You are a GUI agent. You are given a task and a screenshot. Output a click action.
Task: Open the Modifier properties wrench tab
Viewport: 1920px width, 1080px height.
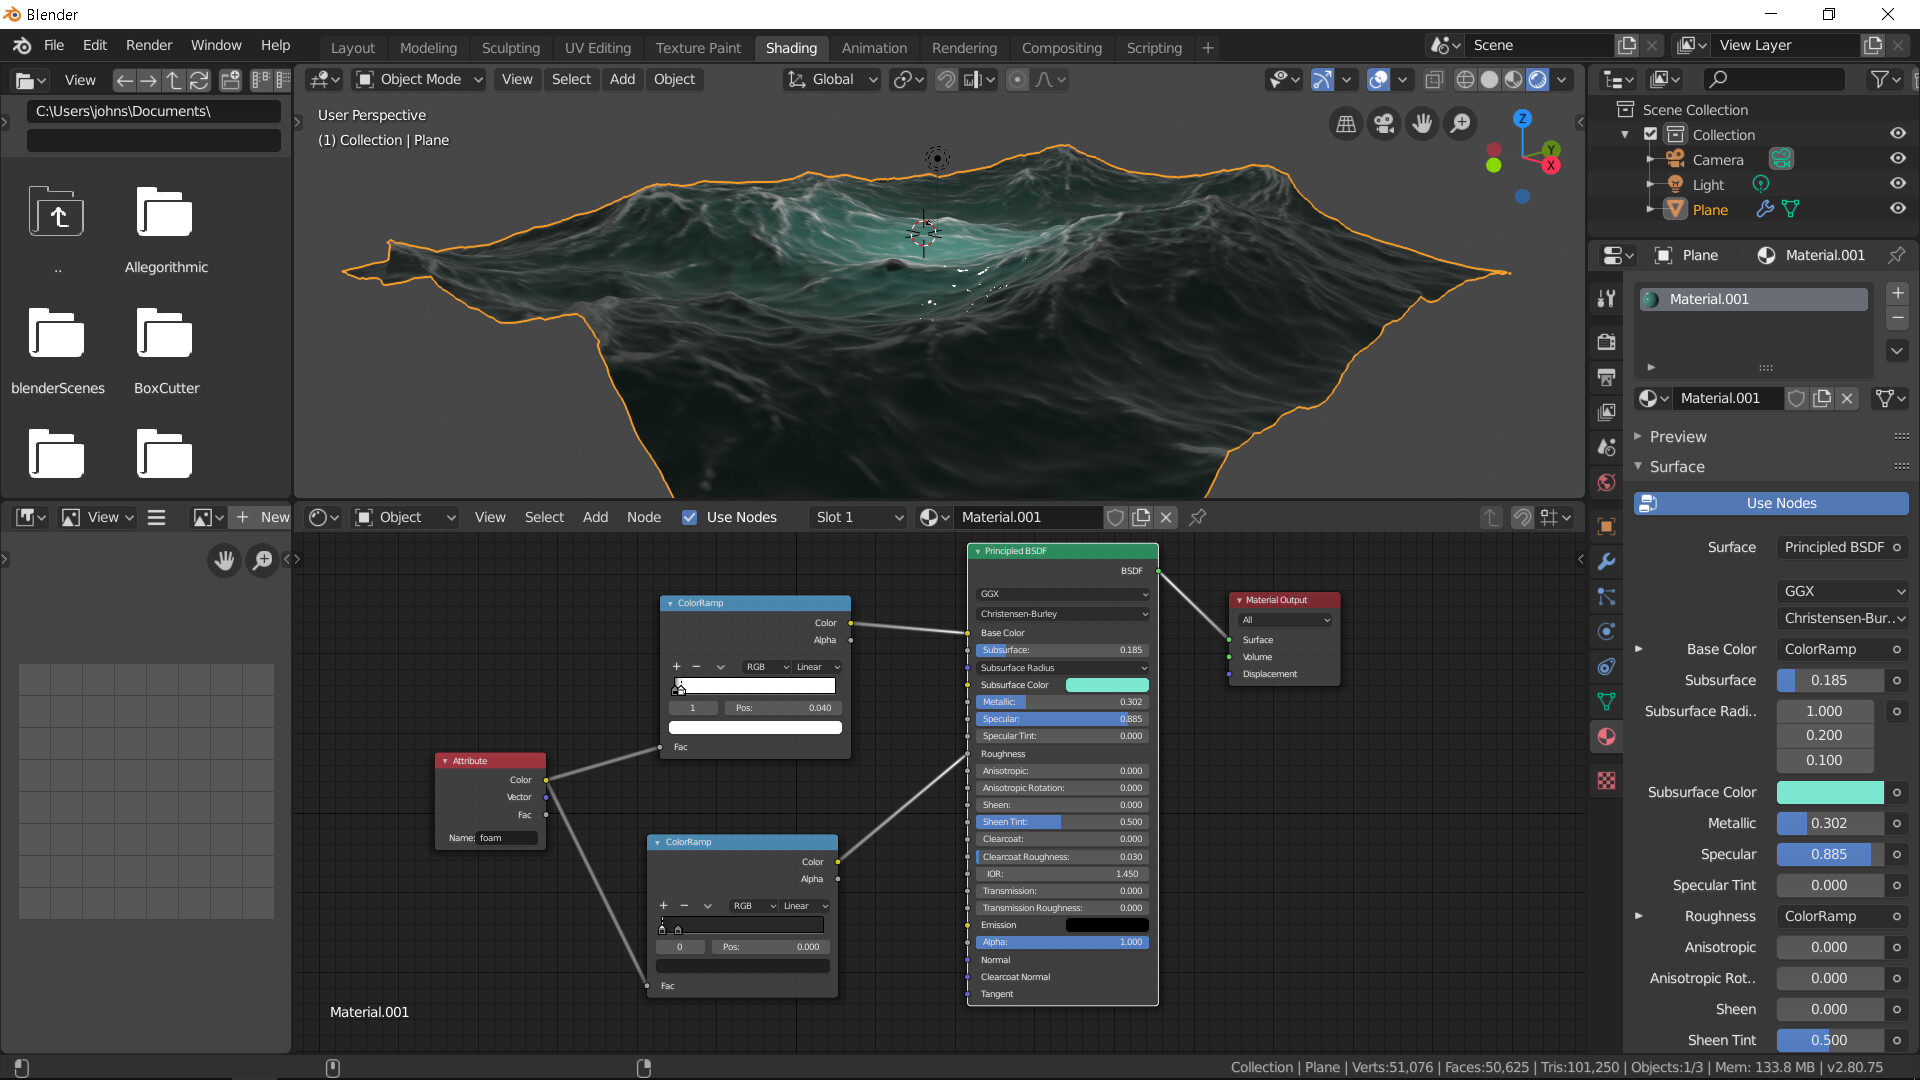pyautogui.click(x=1607, y=562)
